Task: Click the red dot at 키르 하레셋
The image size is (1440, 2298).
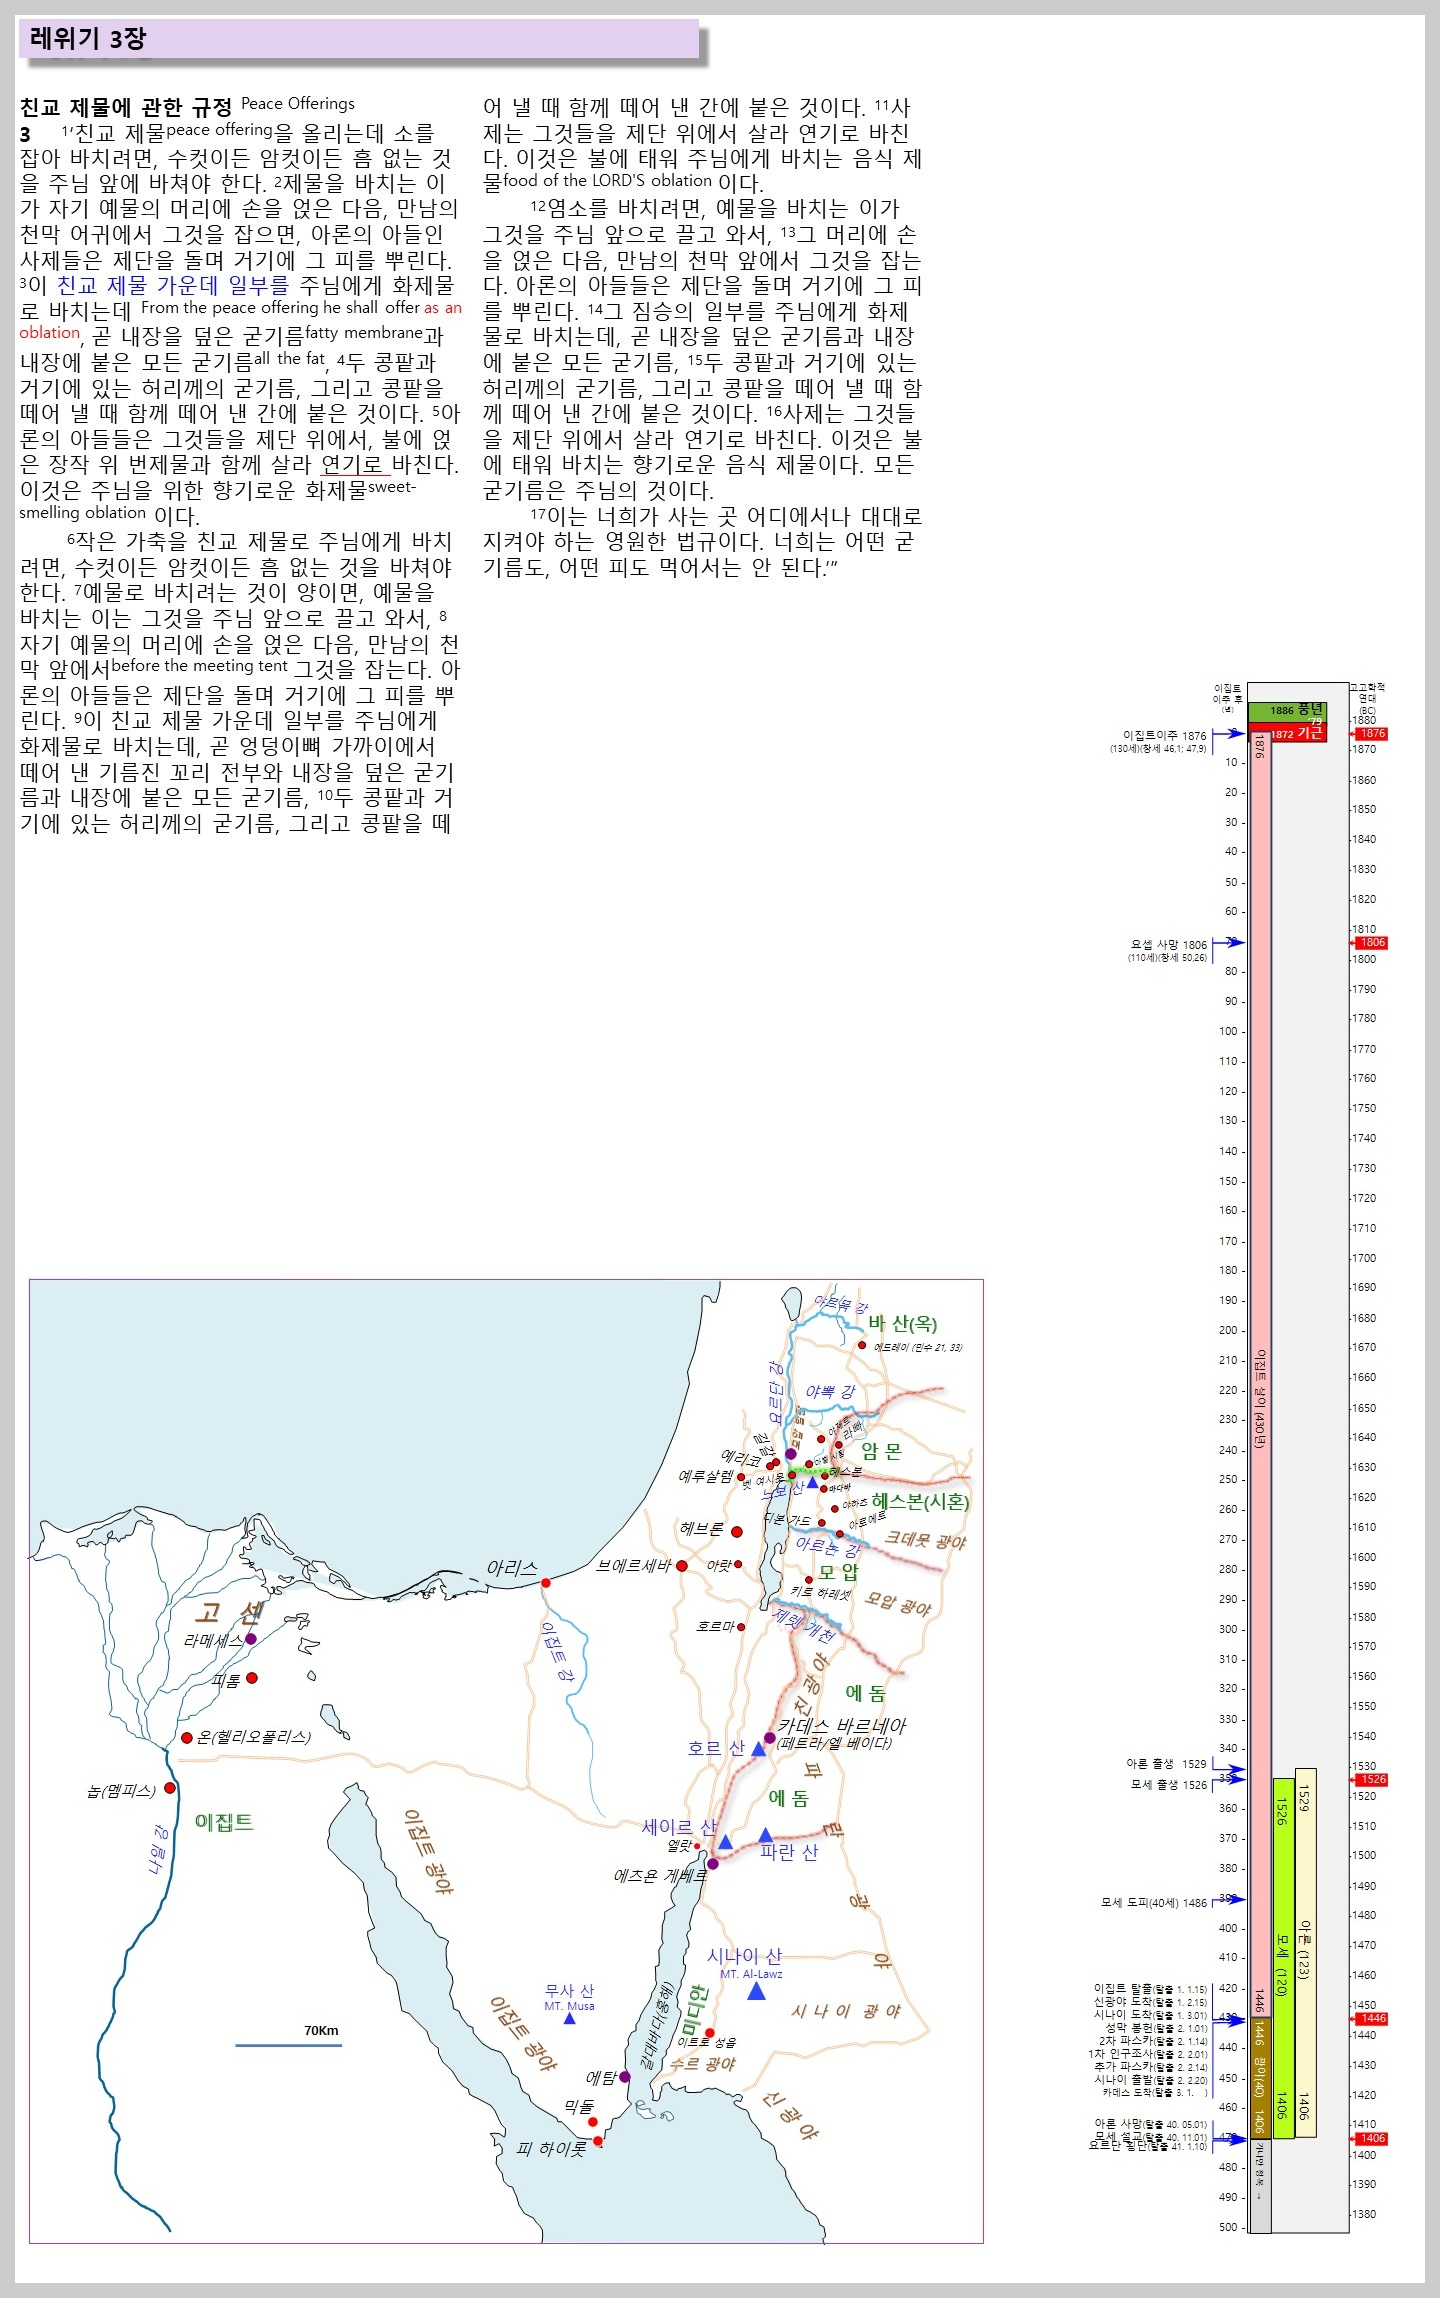Action: coord(809,1580)
